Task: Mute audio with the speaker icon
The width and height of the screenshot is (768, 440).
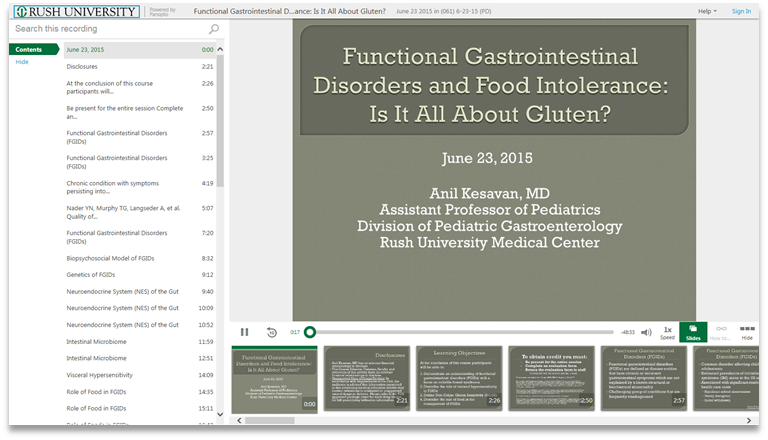Action: [647, 332]
